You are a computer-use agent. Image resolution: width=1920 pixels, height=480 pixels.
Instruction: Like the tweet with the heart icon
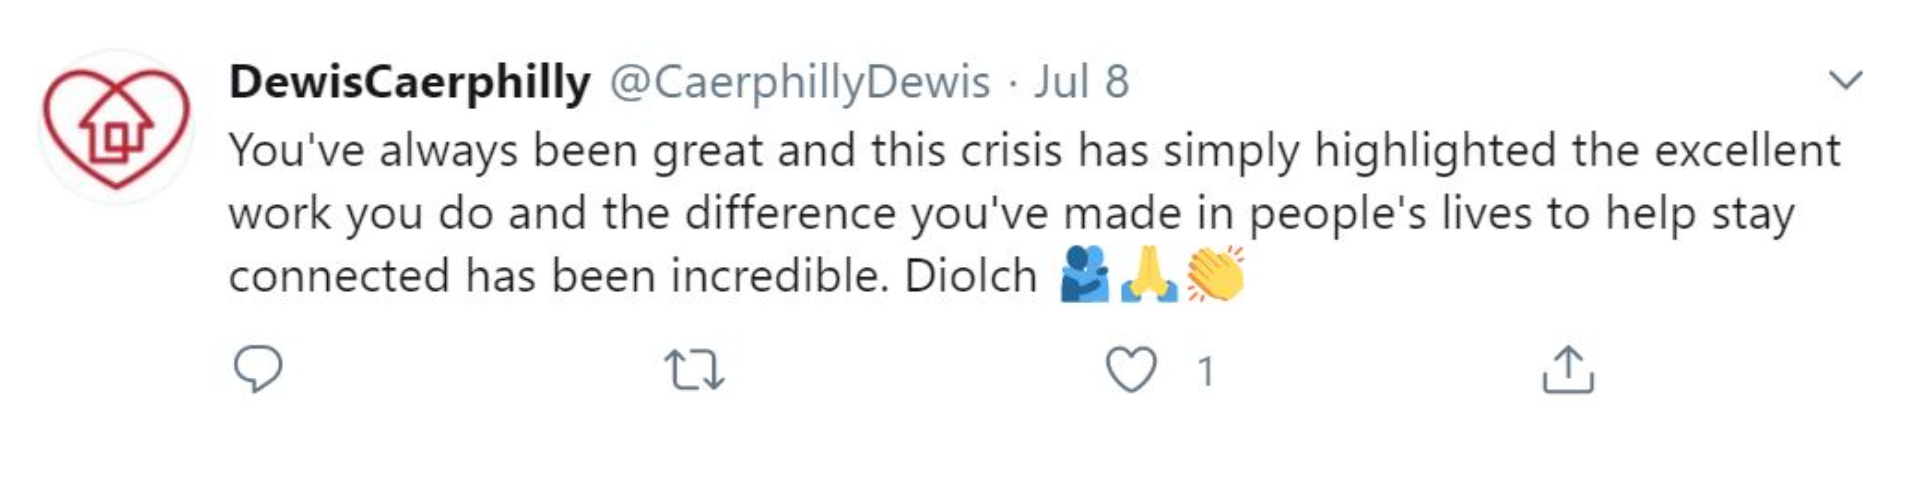click(1131, 370)
